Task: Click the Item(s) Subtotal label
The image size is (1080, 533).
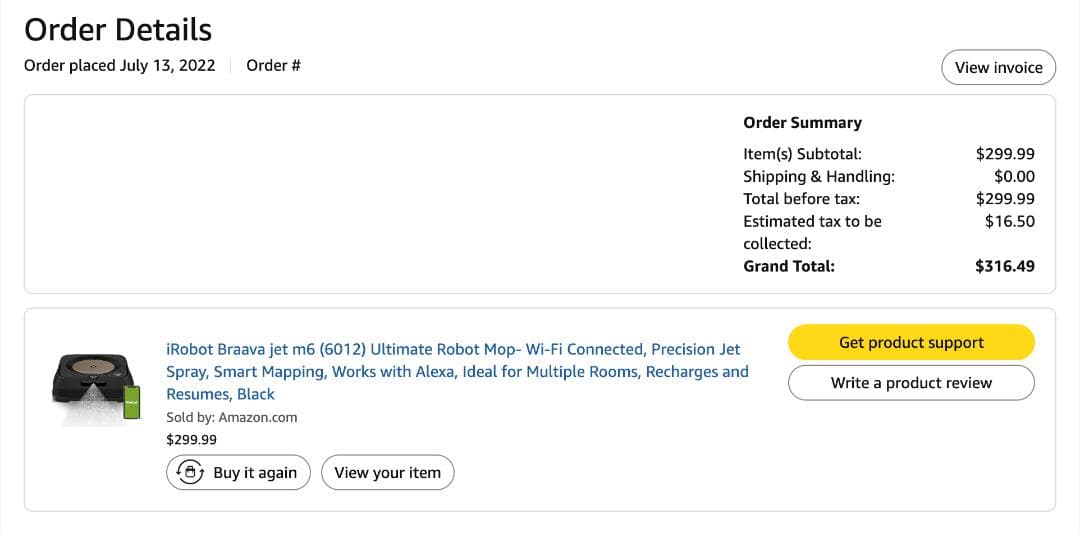Action: (x=802, y=154)
